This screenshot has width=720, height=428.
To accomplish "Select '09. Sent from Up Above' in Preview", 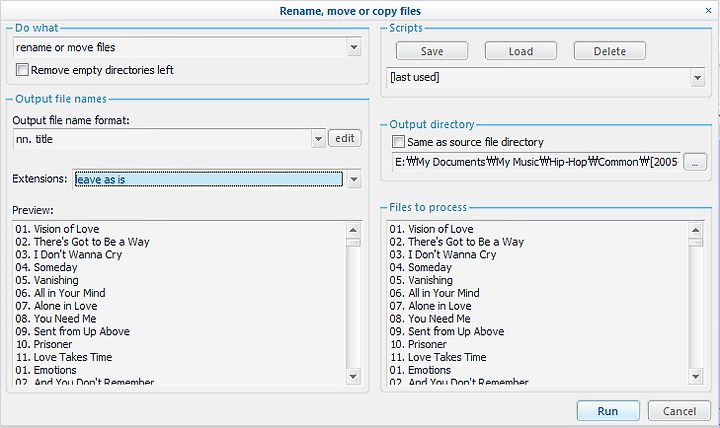I will tap(73, 332).
